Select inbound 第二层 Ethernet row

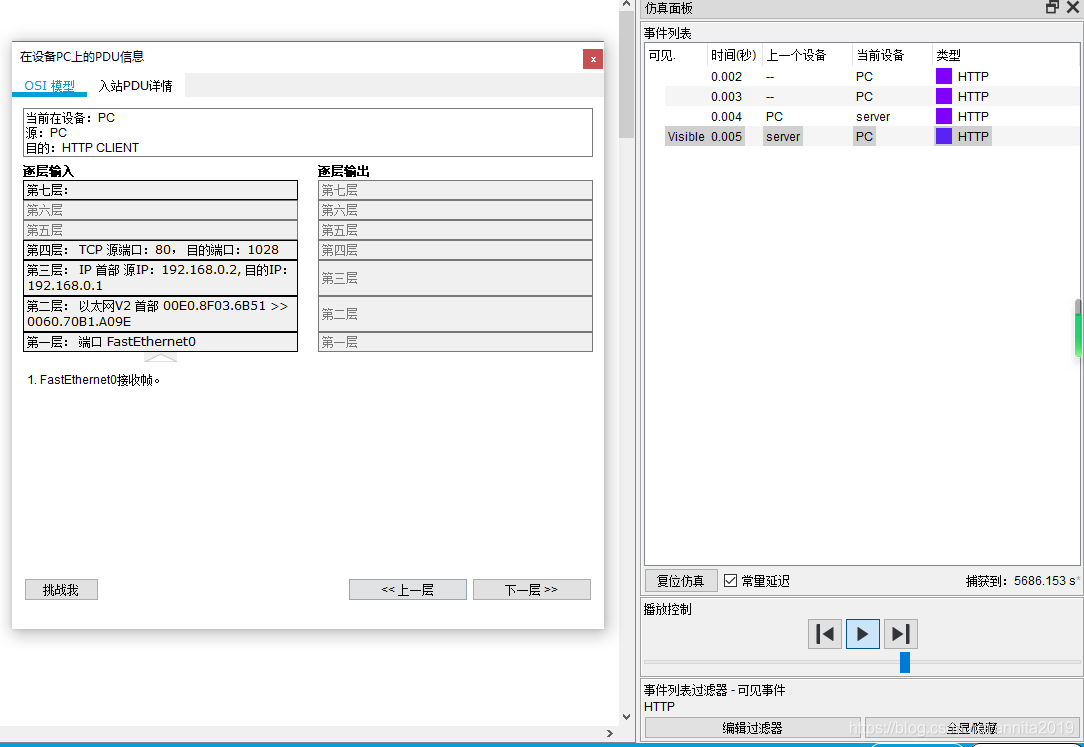(x=160, y=314)
